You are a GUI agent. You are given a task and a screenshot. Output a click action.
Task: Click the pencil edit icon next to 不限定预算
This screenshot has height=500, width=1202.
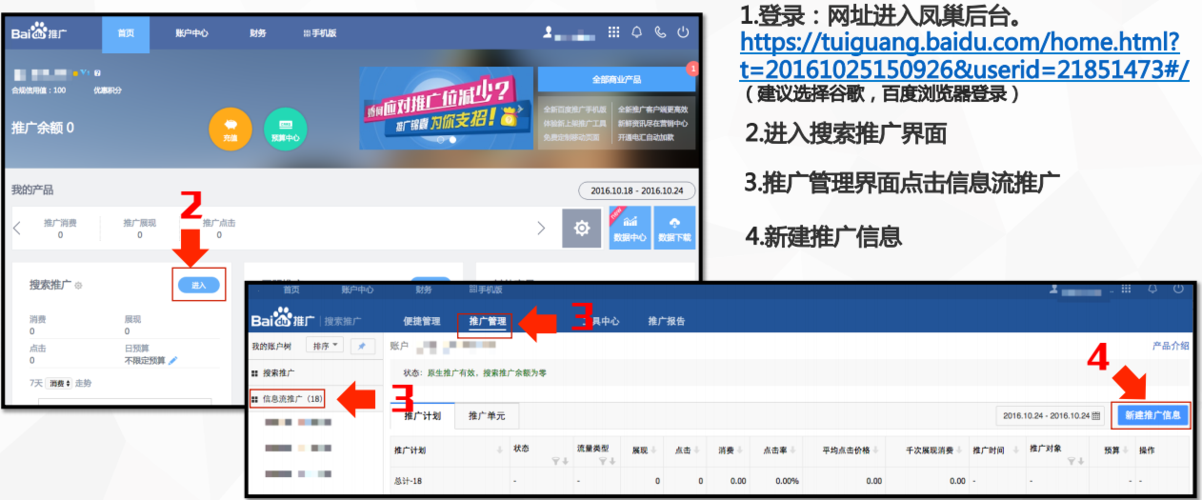pos(173,359)
